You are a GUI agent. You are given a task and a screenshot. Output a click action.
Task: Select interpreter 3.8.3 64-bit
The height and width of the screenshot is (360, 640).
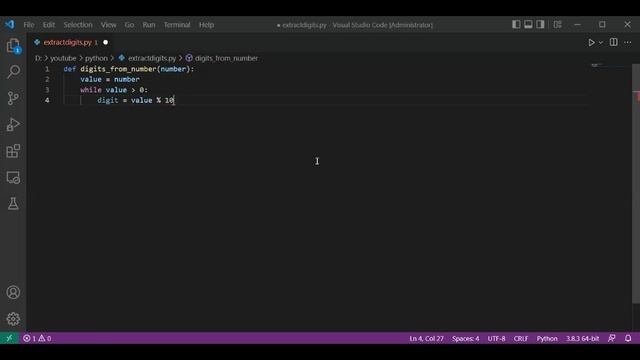pos(582,338)
